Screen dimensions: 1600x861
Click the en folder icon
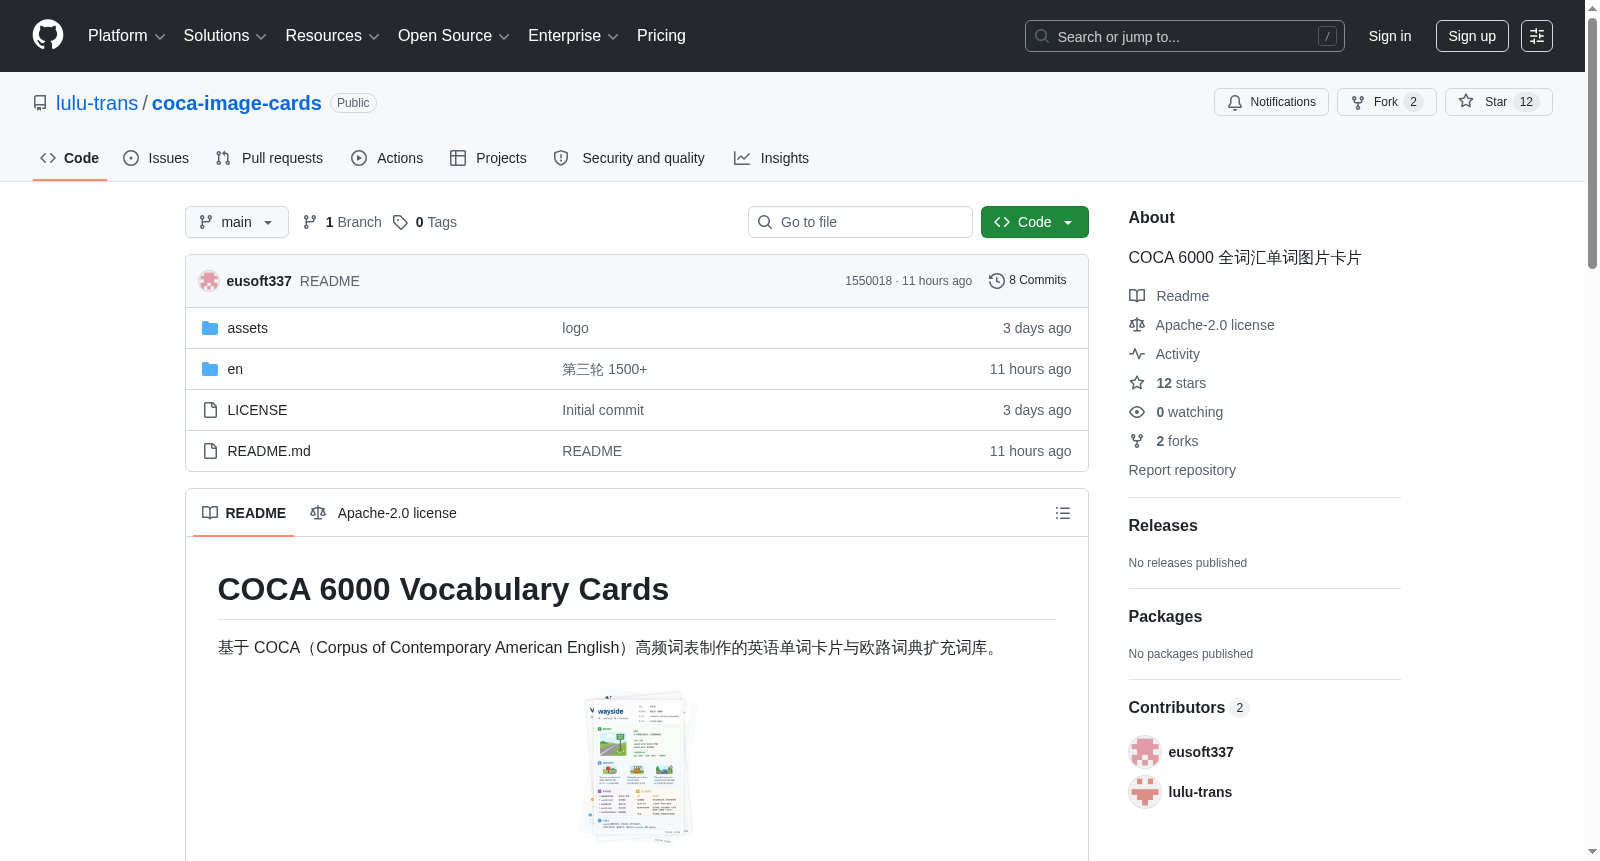[210, 369]
